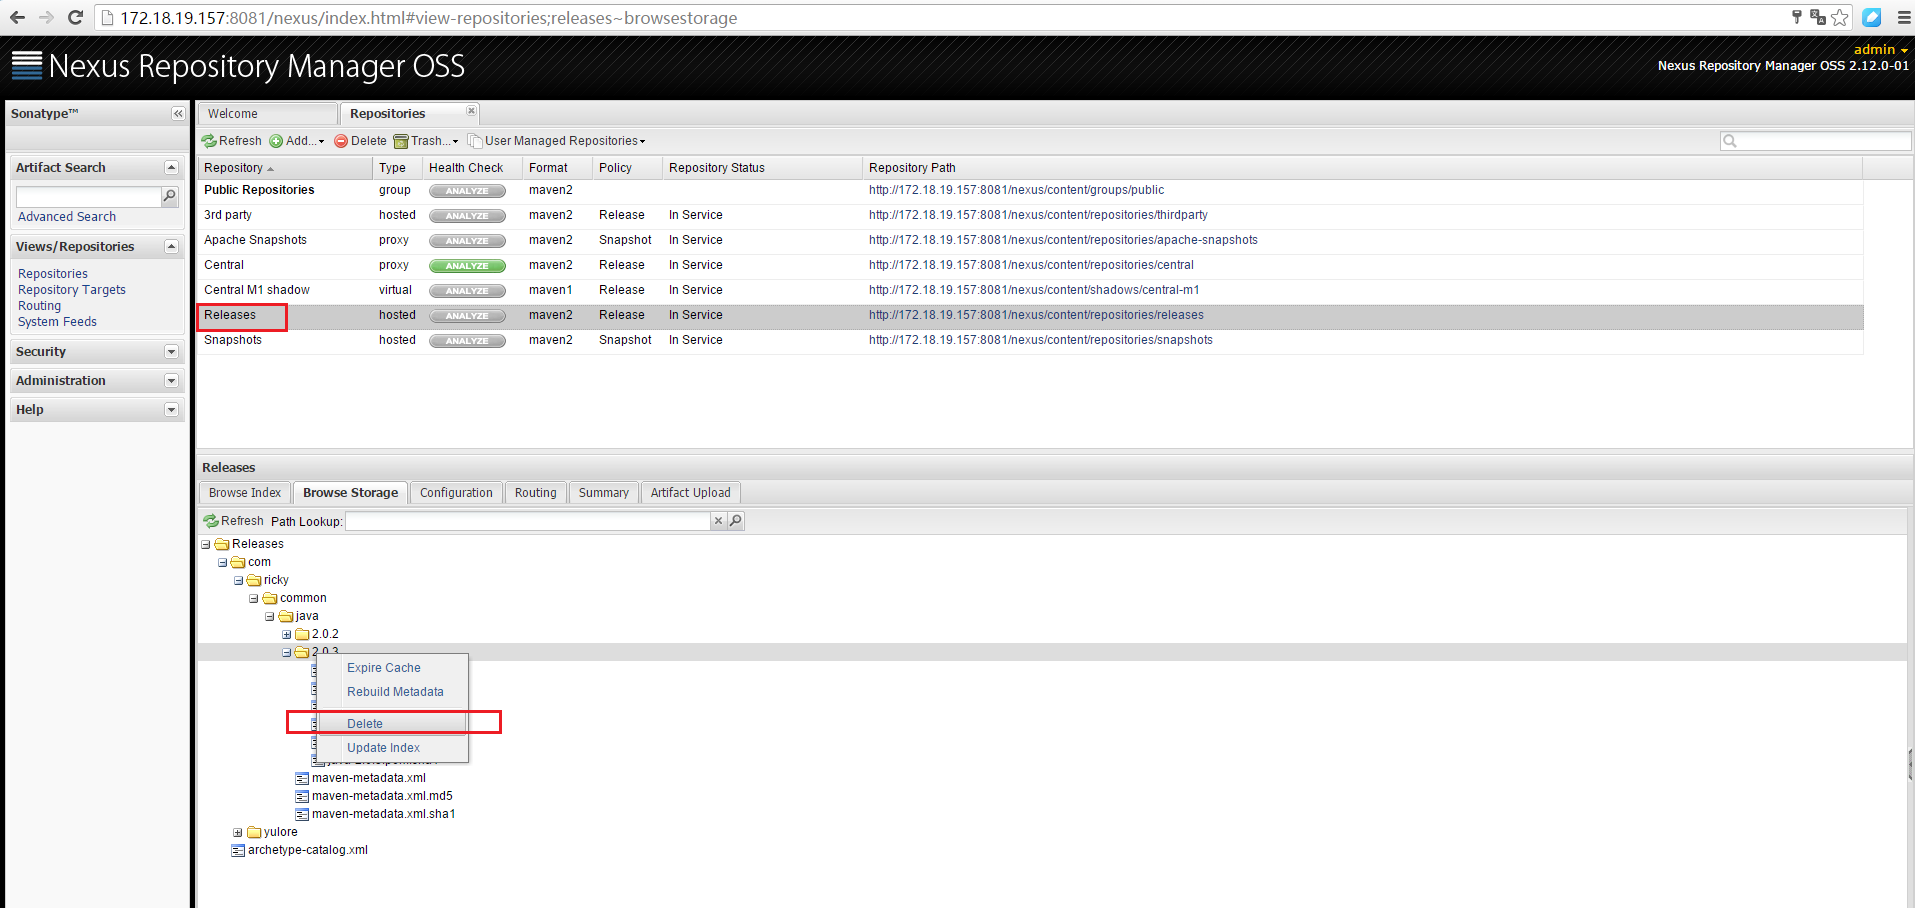Viewport: 1915px width, 908px height.
Task: Open the Configuration tab
Action: pos(456,493)
